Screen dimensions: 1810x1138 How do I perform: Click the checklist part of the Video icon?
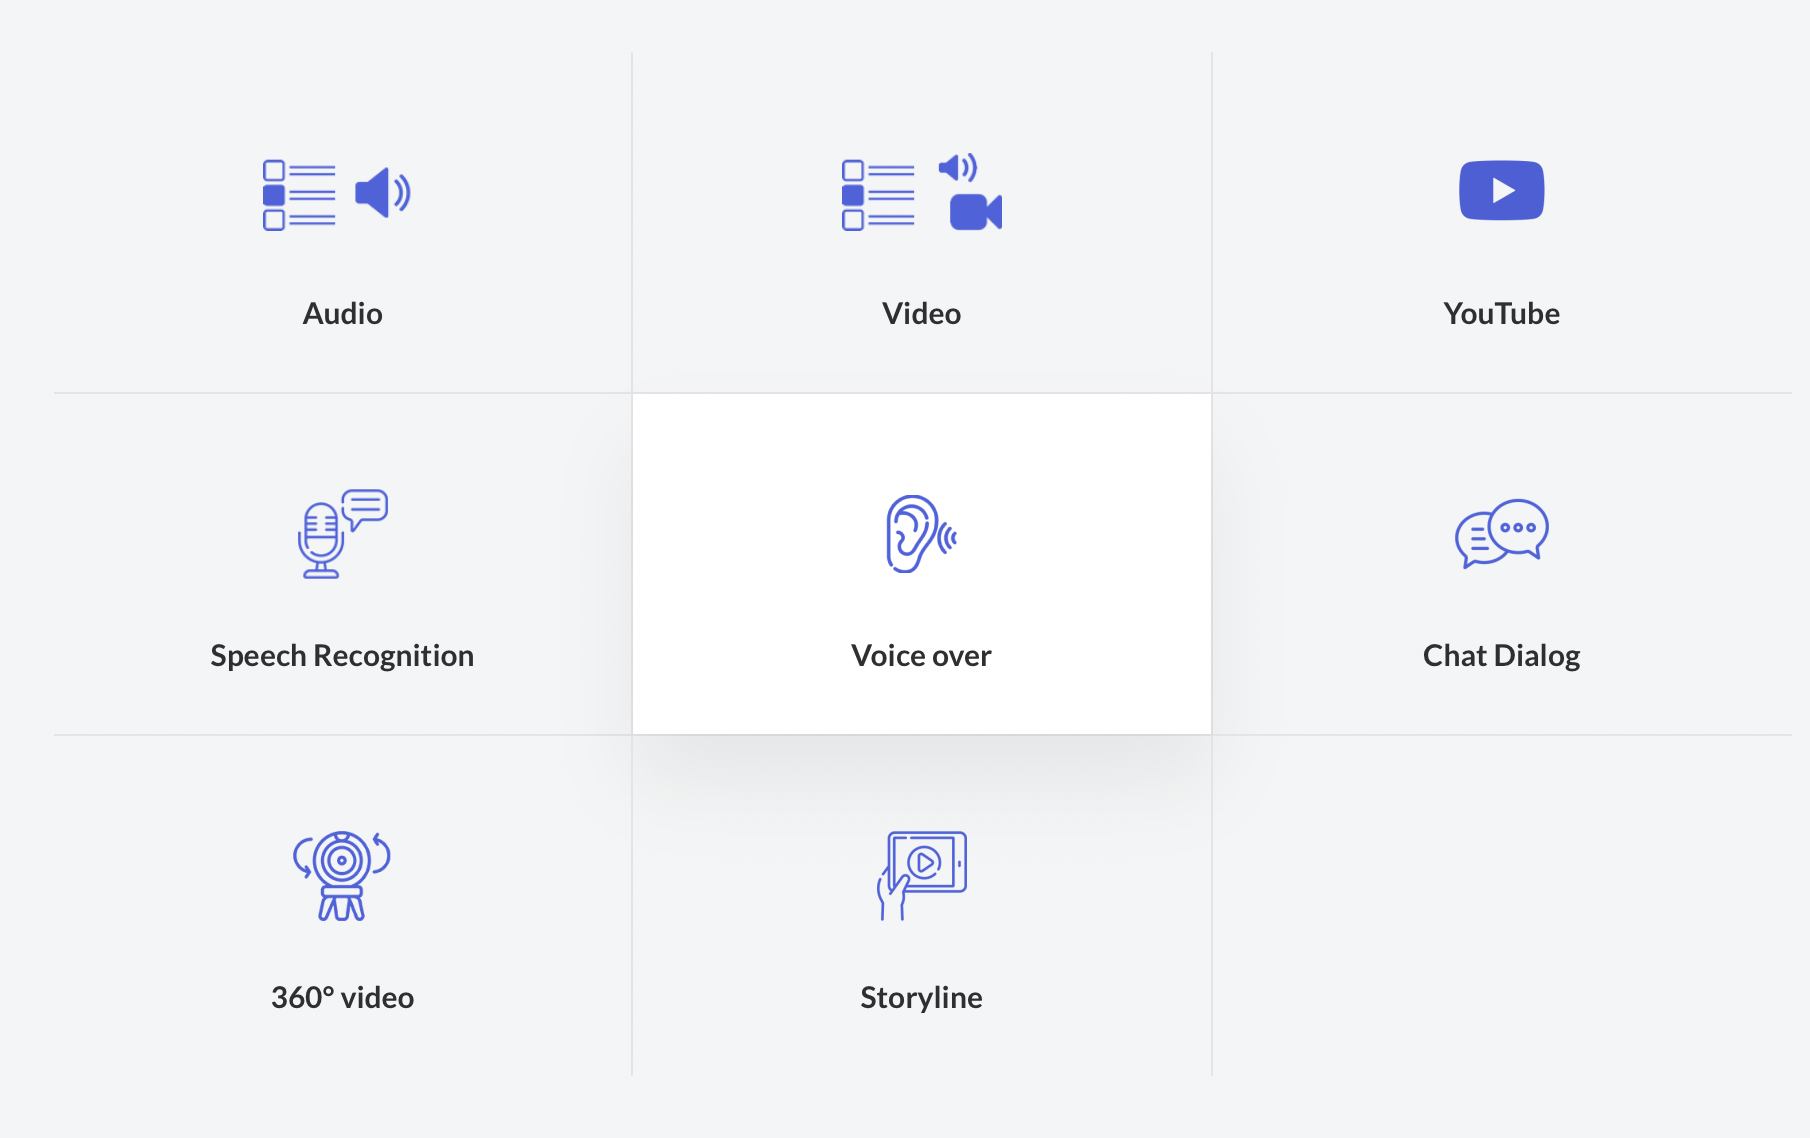pyautogui.click(x=878, y=195)
